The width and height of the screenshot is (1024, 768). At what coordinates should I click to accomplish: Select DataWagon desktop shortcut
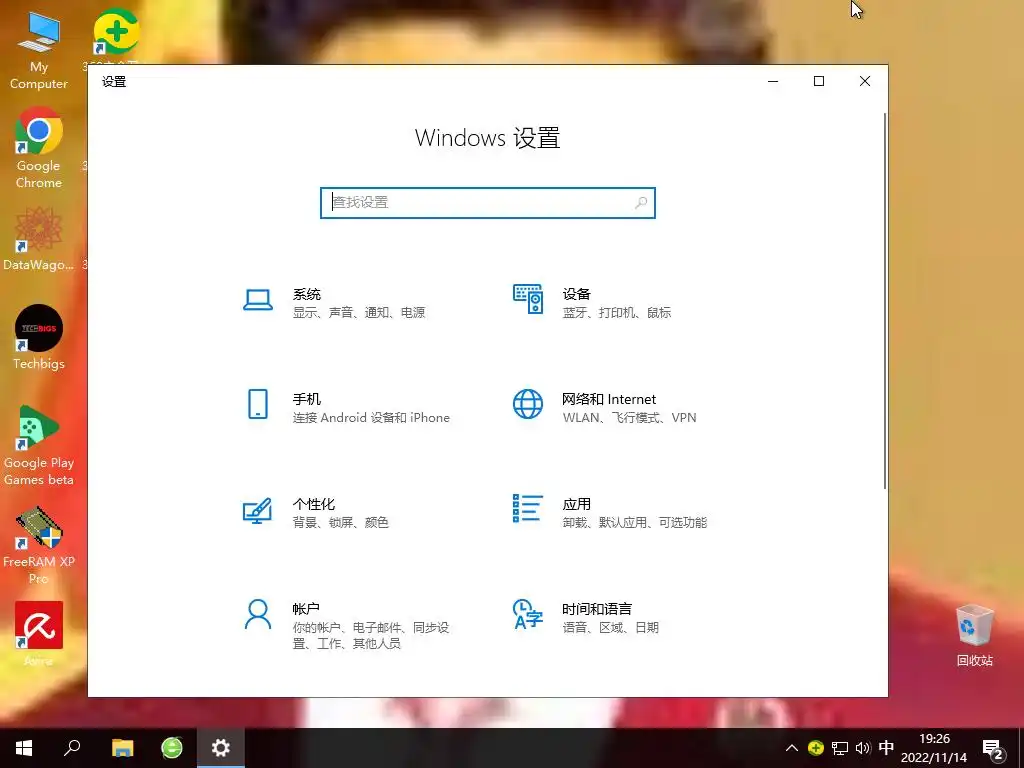39,239
